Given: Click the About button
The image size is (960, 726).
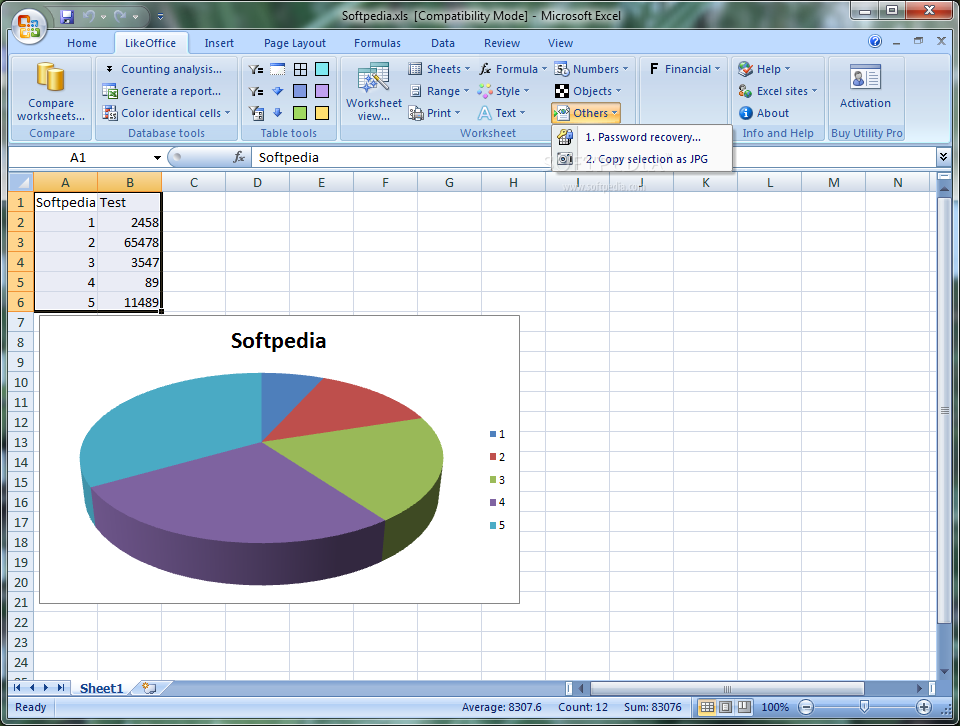Looking at the screenshot, I should pos(763,113).
